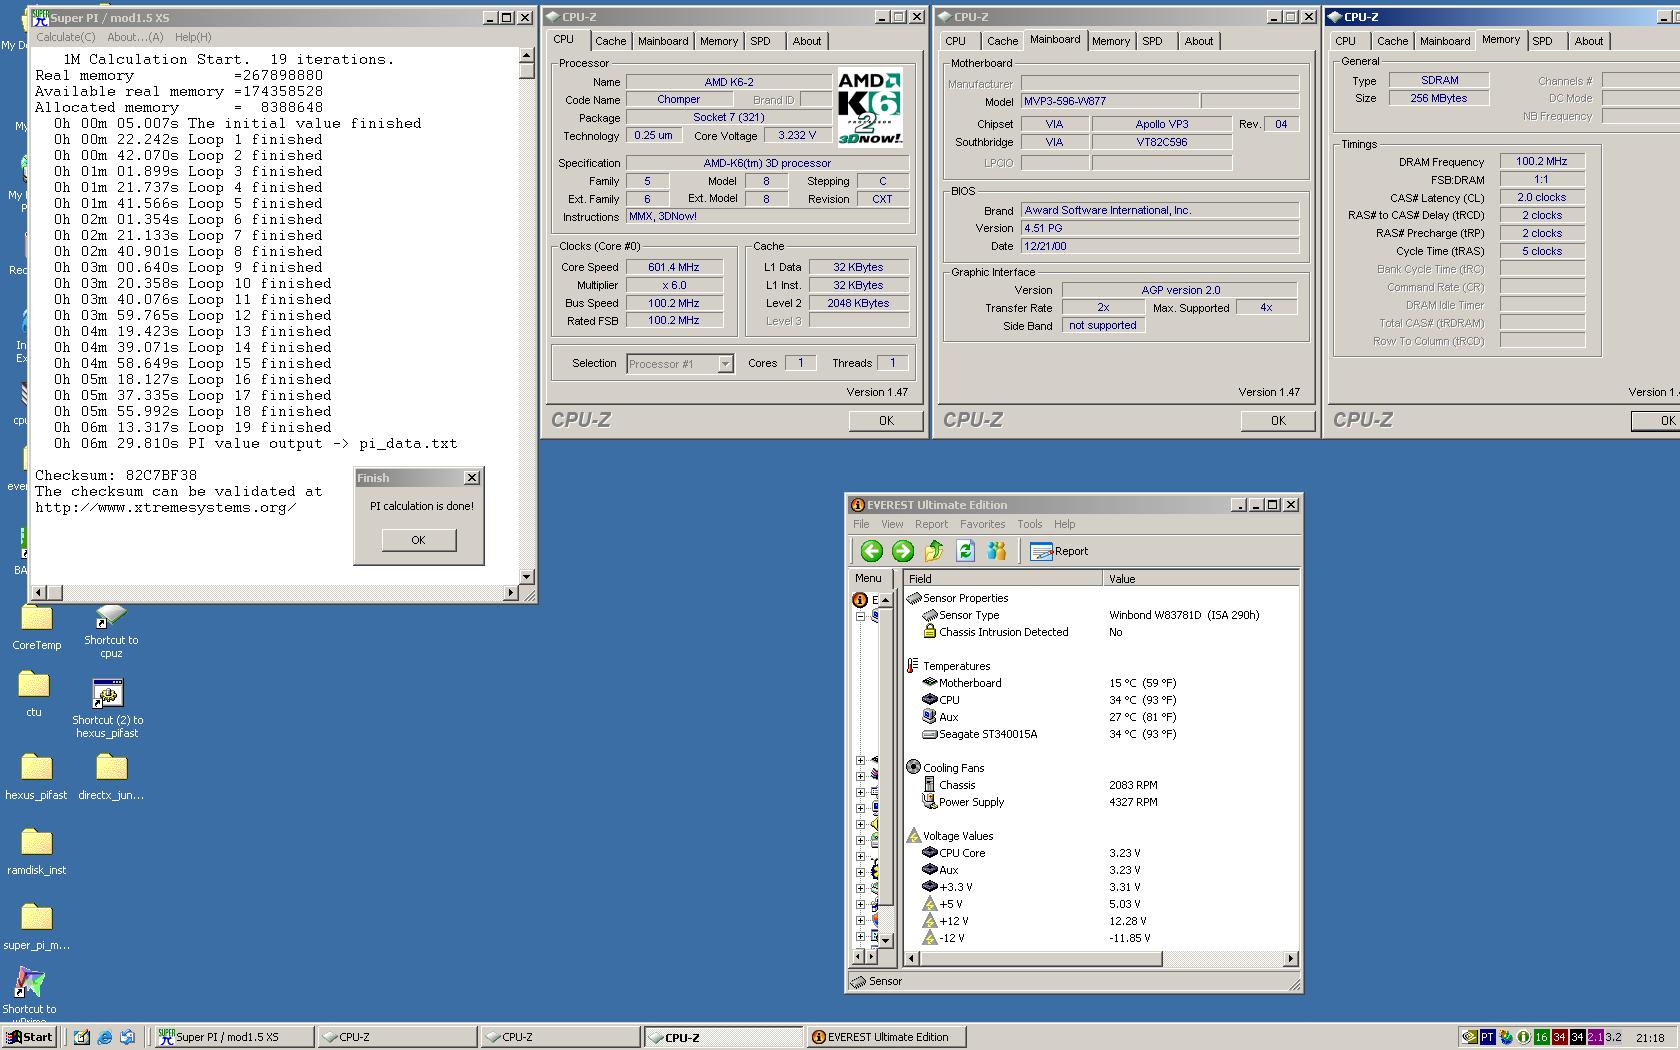The height and width of the screenshot is (1050, 1680).
Task: Select CPU Core voltage row
Action: [x=1101, y=853]
